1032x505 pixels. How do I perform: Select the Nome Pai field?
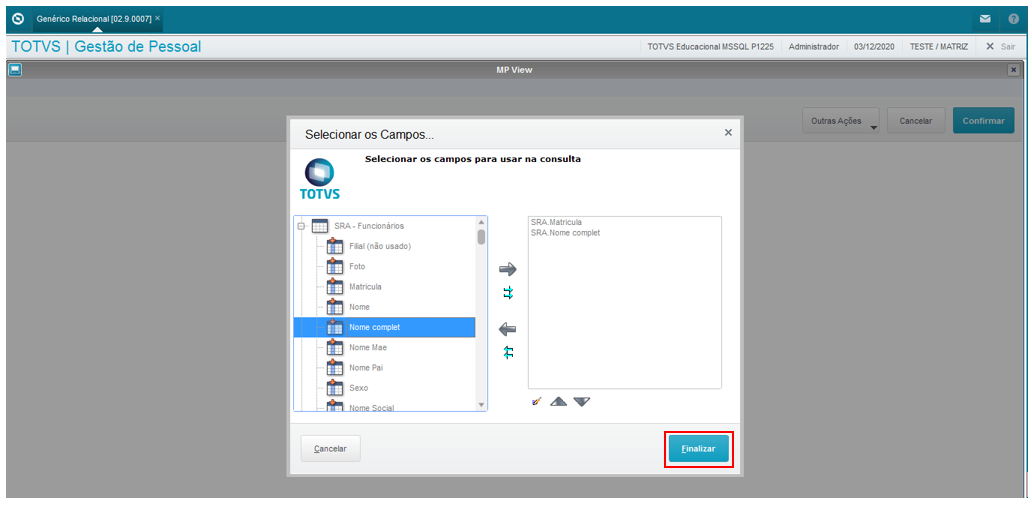(366, 367)
